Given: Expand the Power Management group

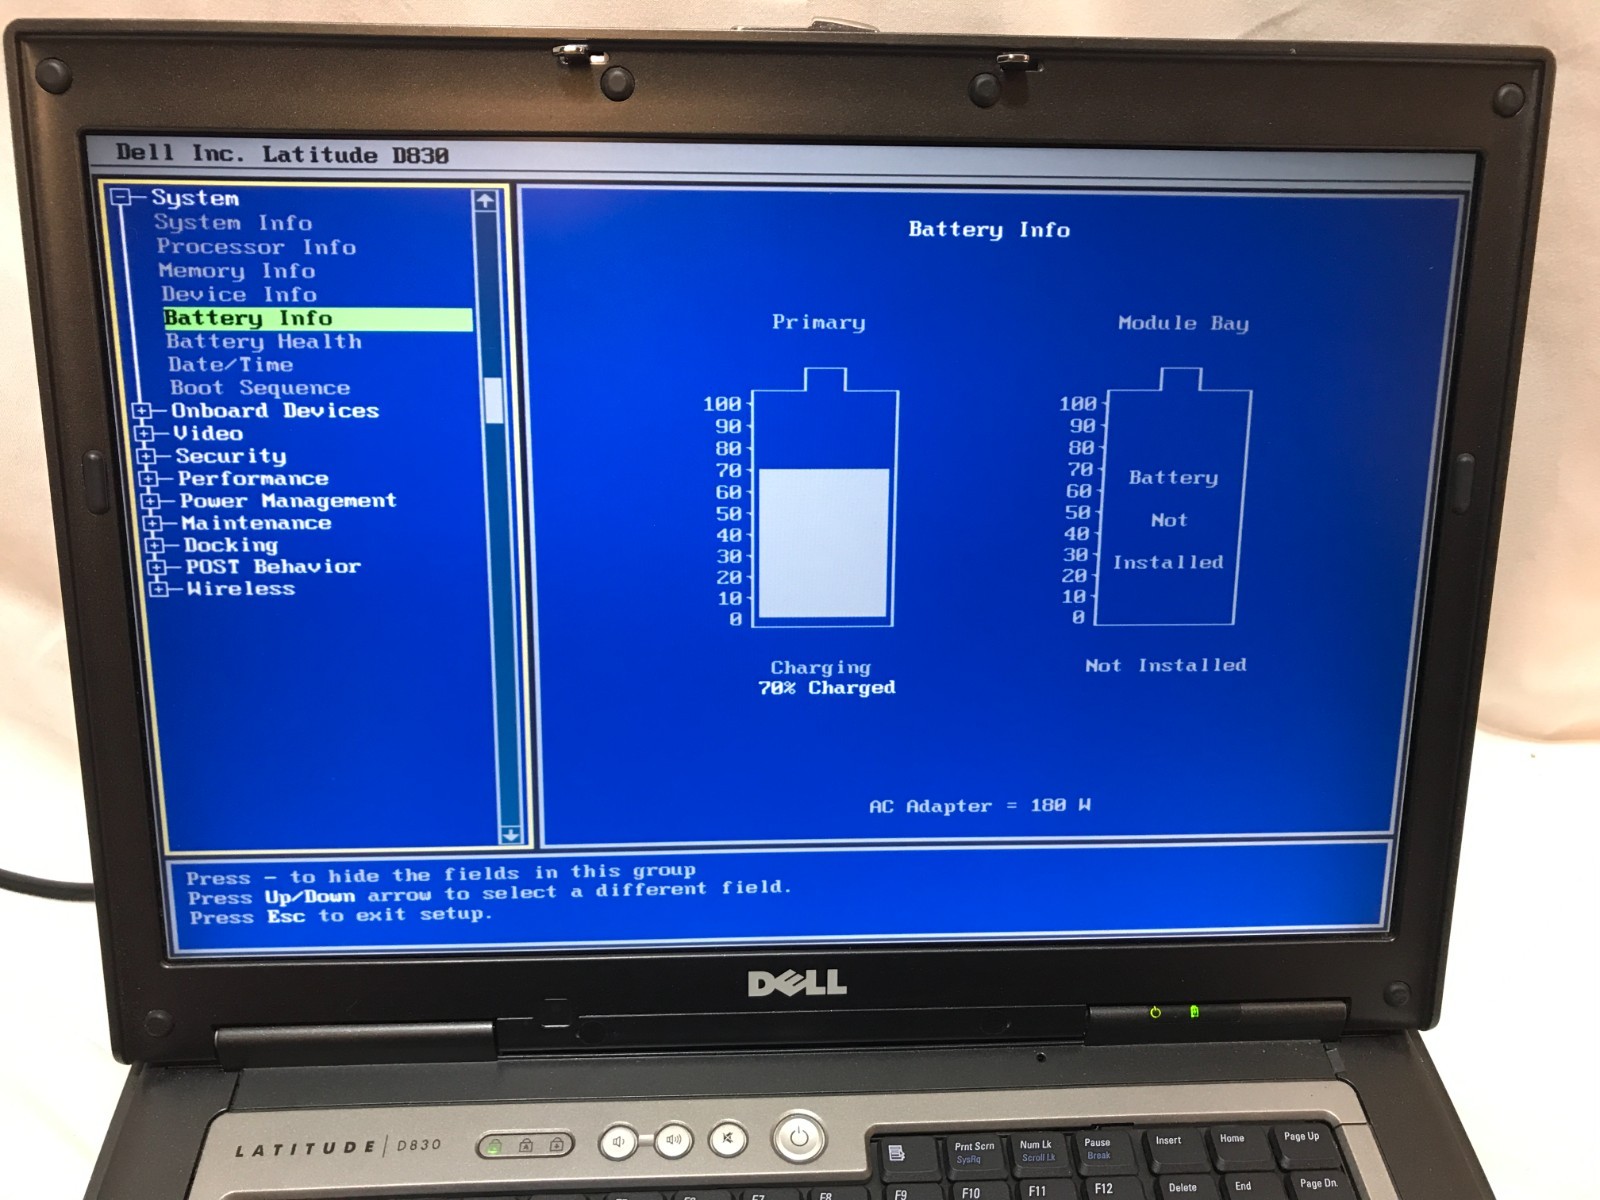Looking at the screenshot, I should click(x=150, y=501).
